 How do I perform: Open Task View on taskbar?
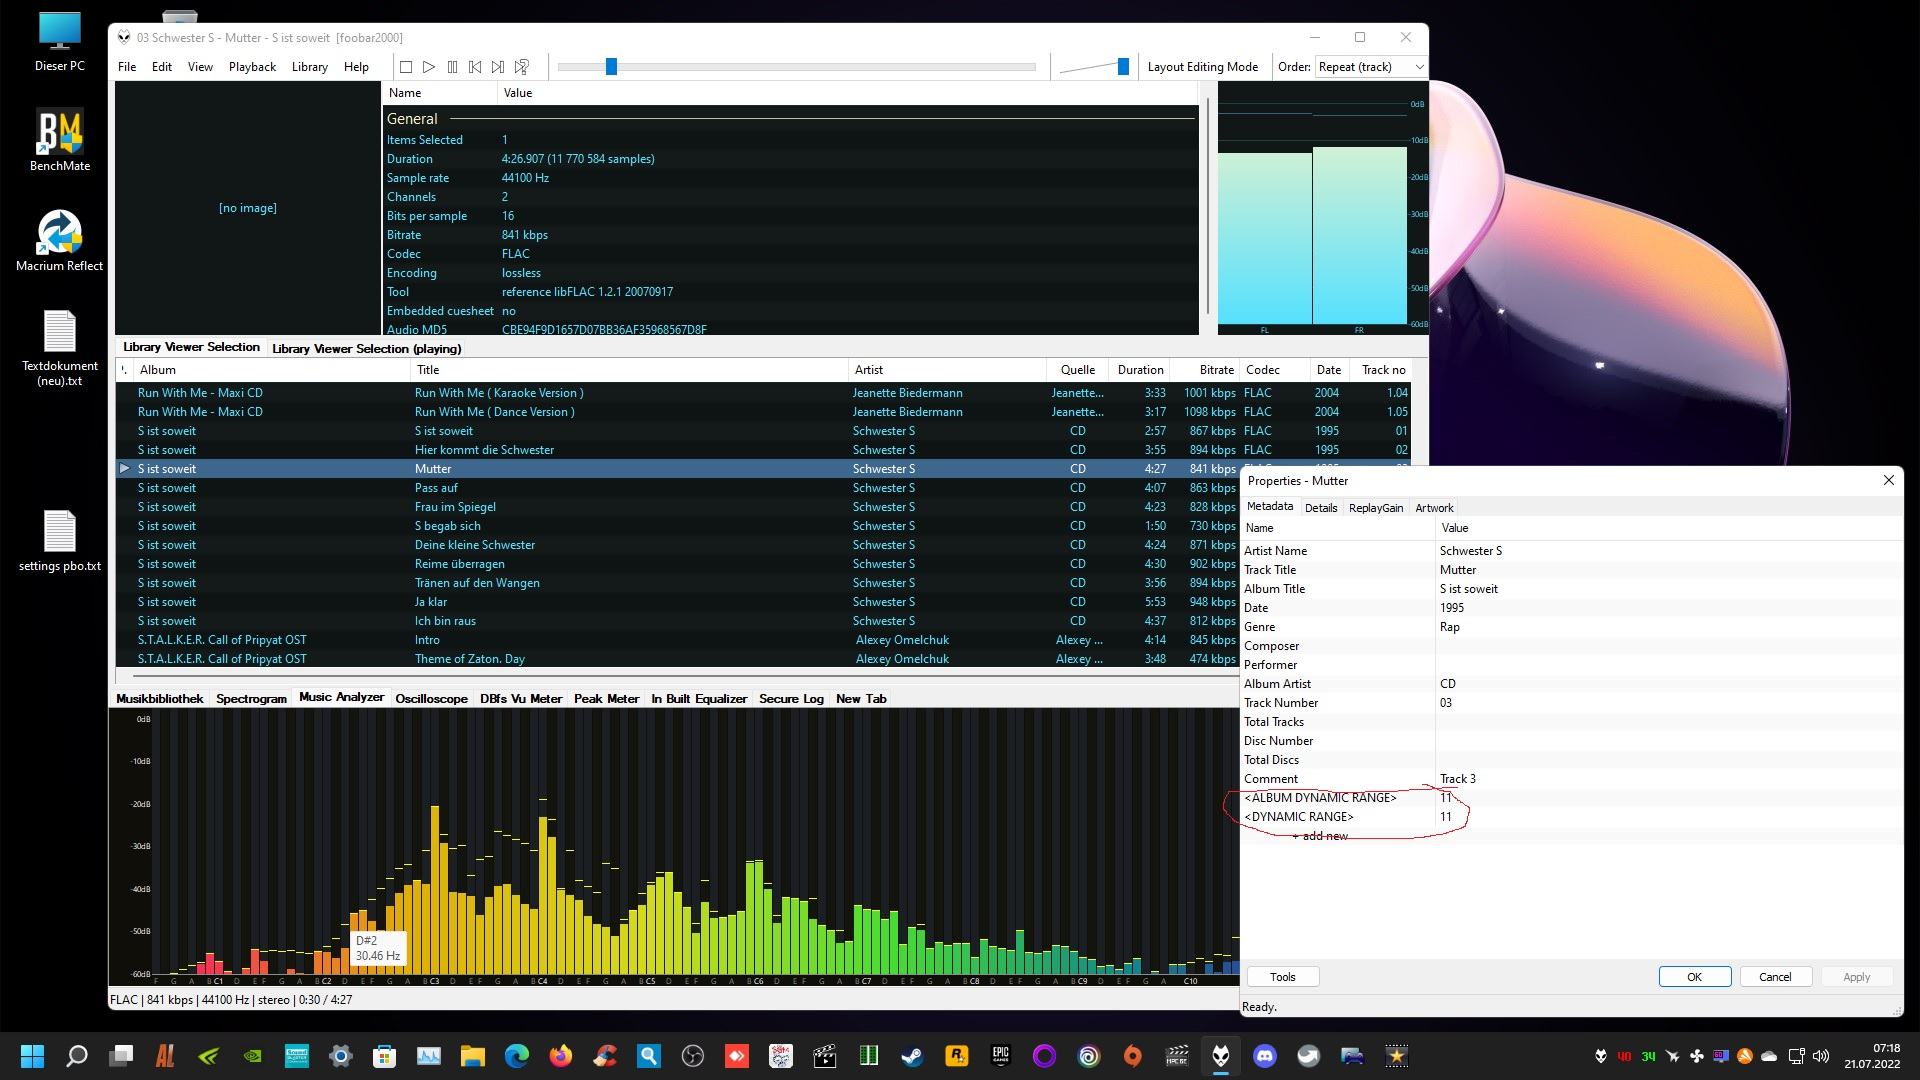[x=121, y=1056]
